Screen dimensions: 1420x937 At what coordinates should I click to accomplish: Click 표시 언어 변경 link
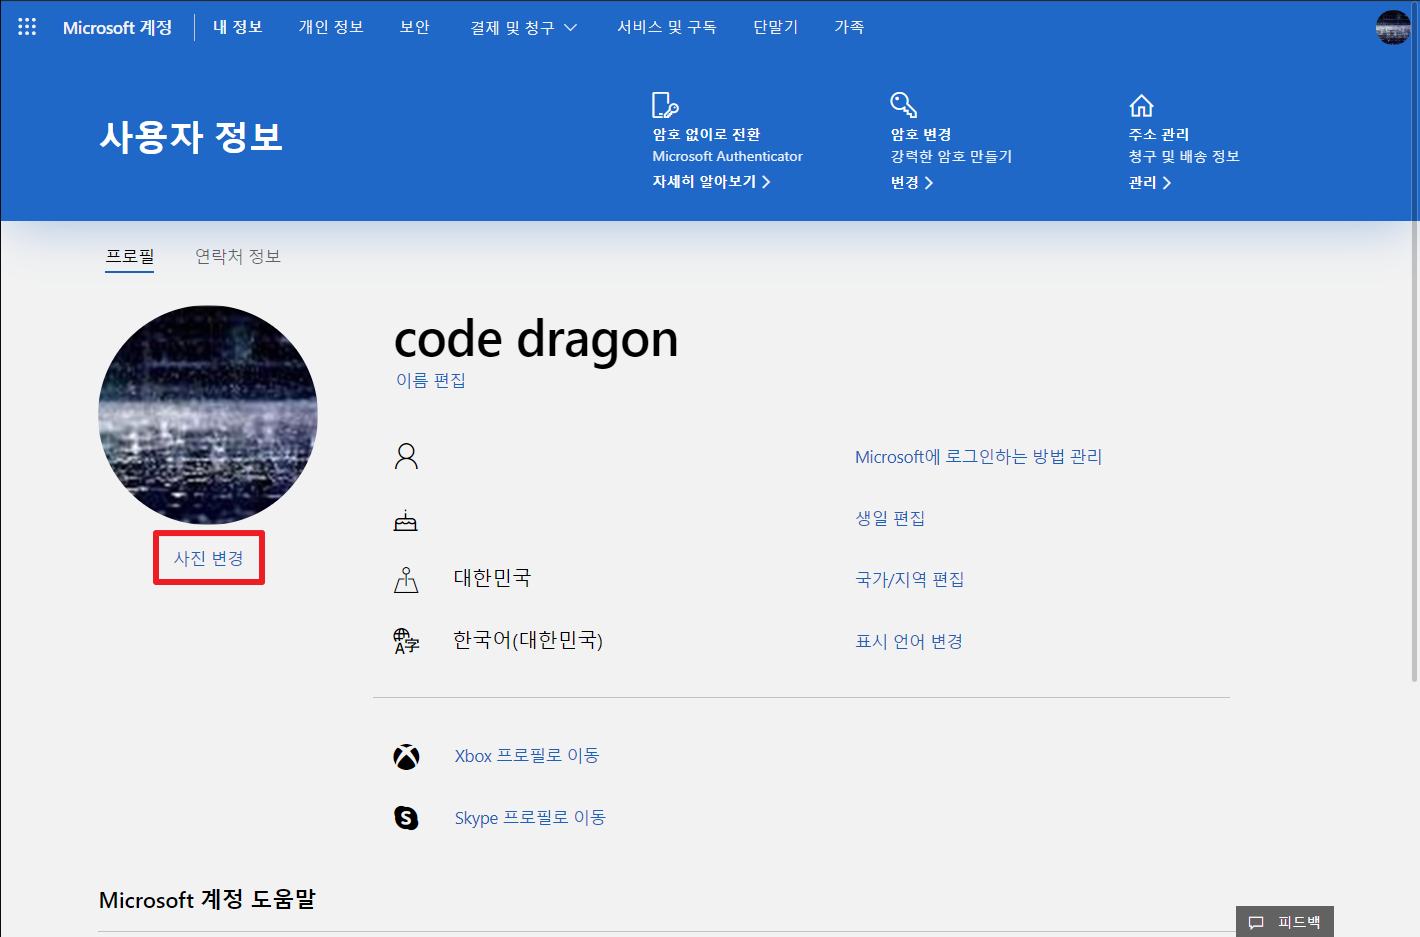(x=908, y=641)
